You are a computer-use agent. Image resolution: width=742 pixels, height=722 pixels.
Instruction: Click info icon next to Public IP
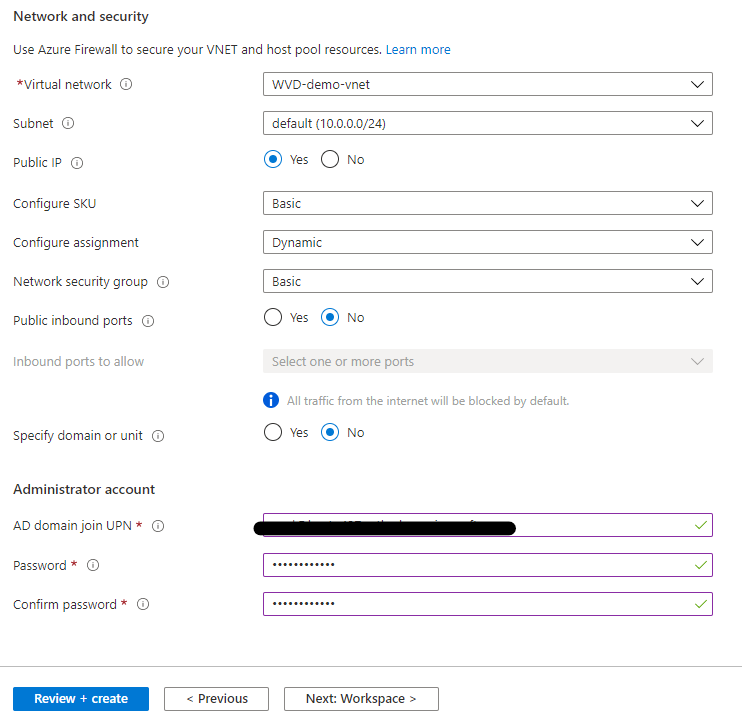coord(77,163)
